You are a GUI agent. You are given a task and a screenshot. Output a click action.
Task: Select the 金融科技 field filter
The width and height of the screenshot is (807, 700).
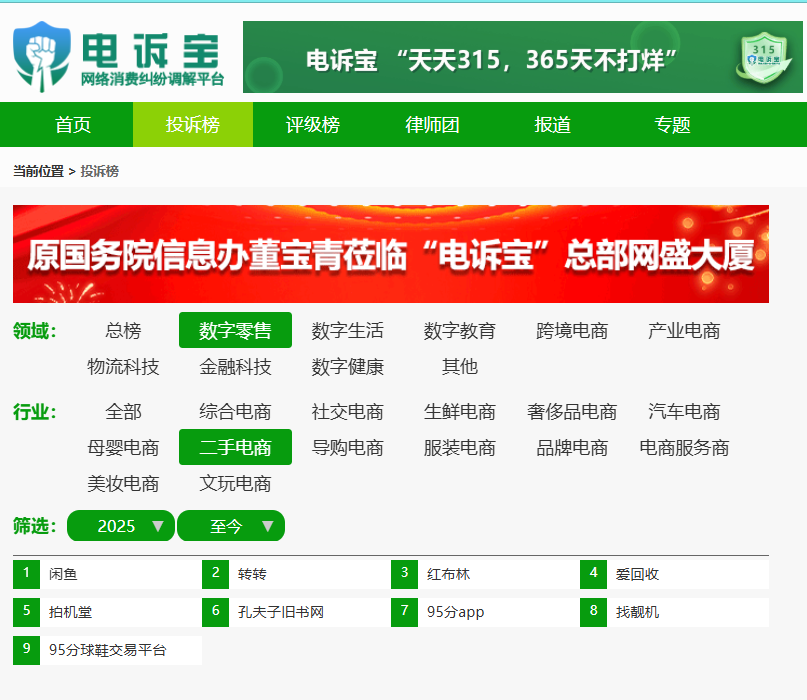(235, 366)
